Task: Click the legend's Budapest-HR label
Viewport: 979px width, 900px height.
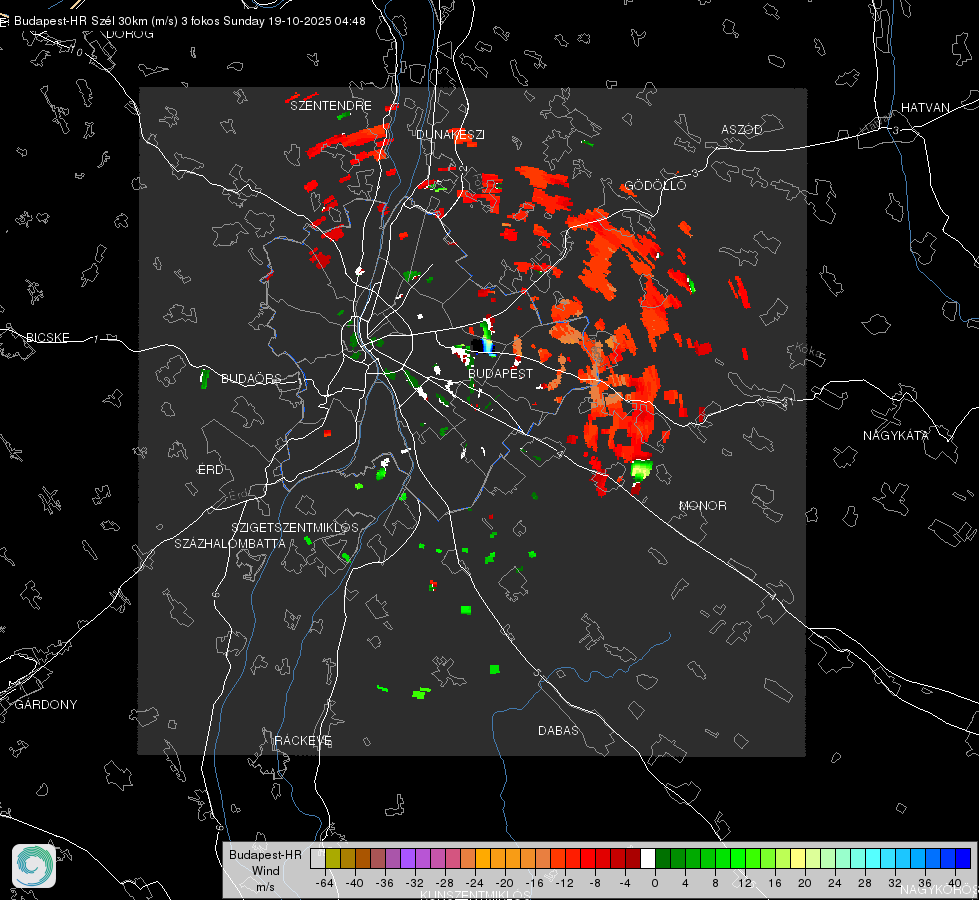Action: (x=265, y=854)
